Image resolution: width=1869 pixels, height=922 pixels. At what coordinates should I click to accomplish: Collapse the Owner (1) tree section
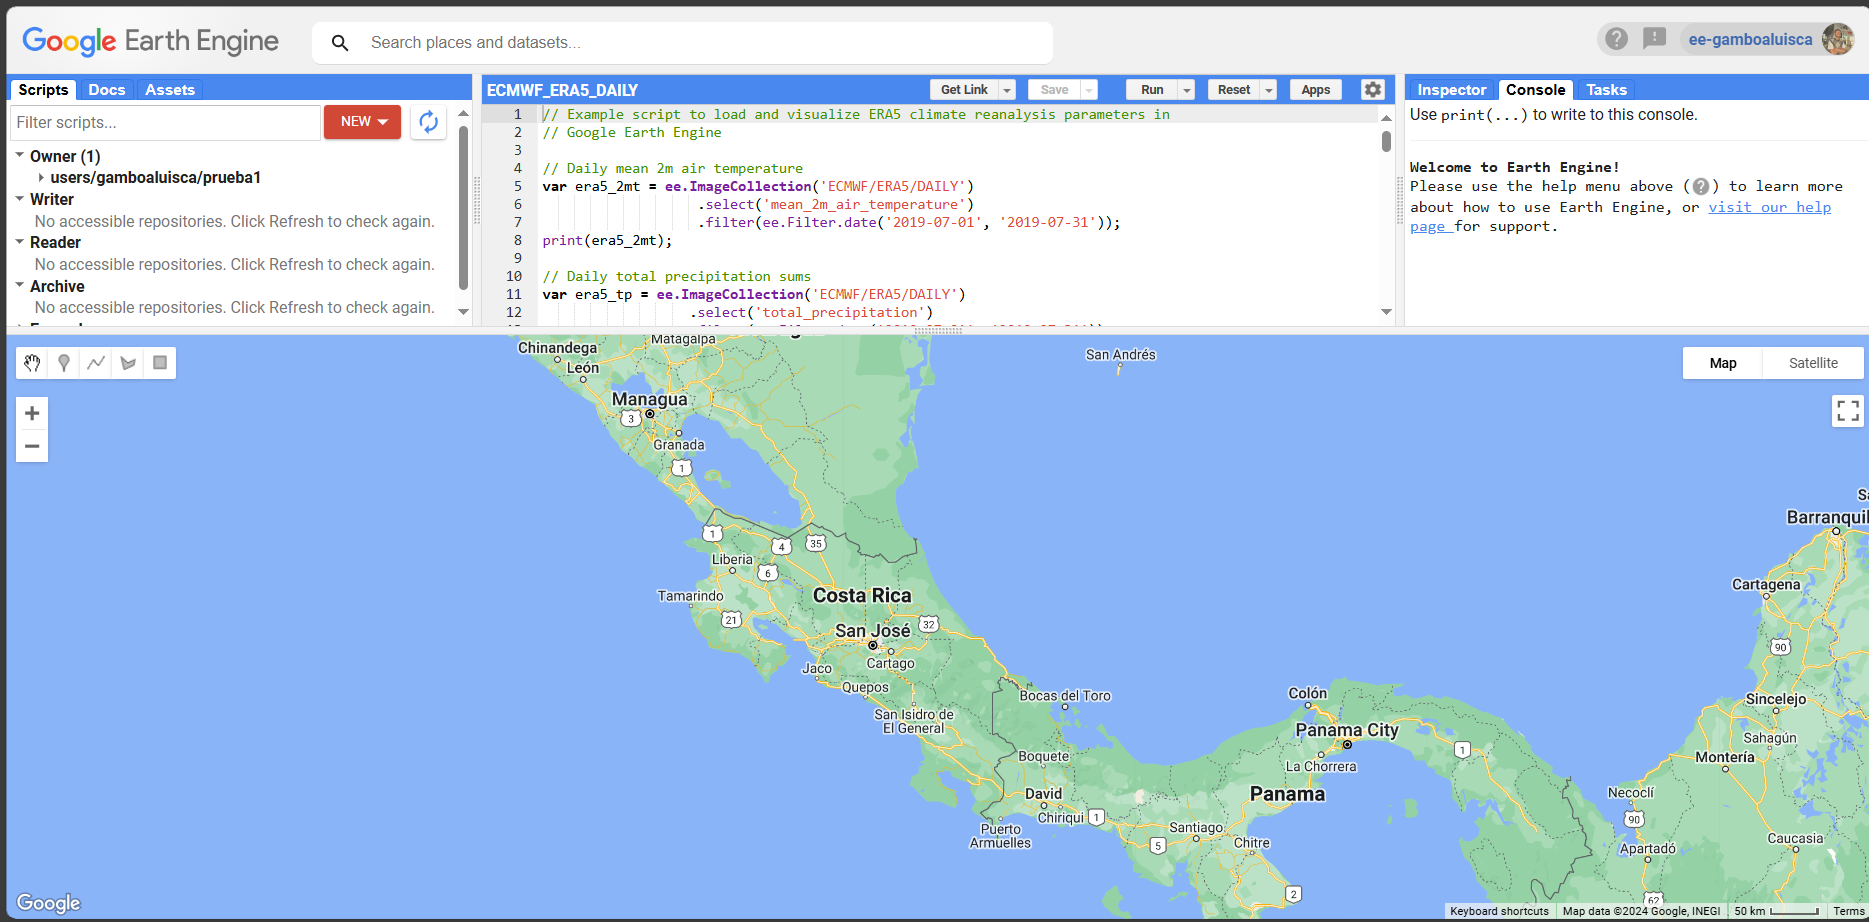[20, 156]
